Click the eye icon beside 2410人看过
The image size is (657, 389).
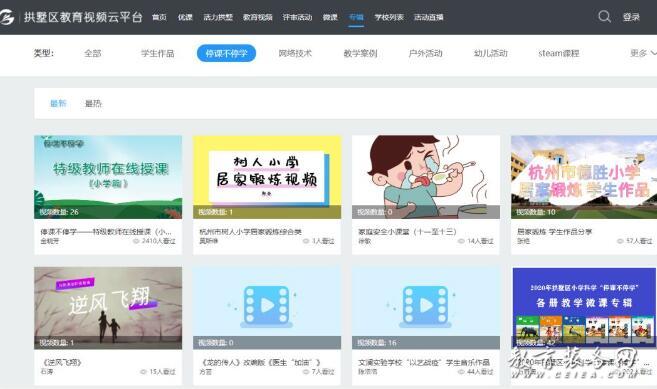(136, 241)
